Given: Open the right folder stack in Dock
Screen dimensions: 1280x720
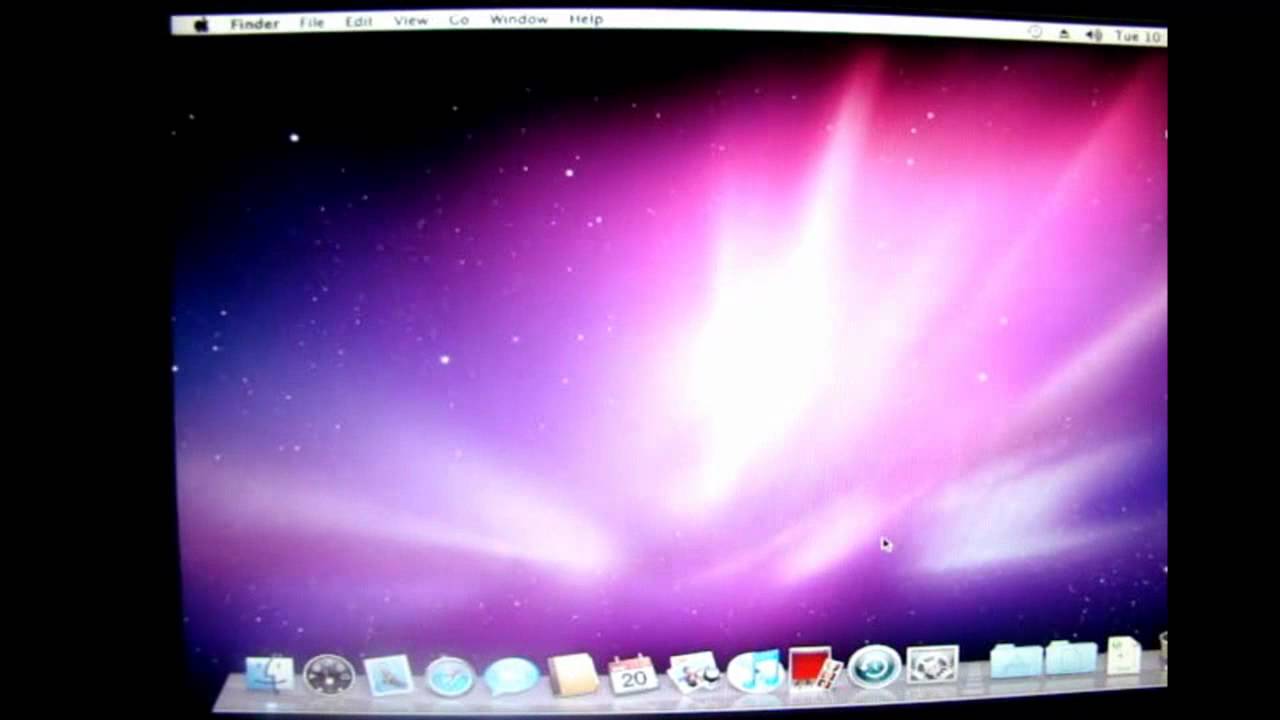Looking at the screenshot, I should click(1071, 657).
